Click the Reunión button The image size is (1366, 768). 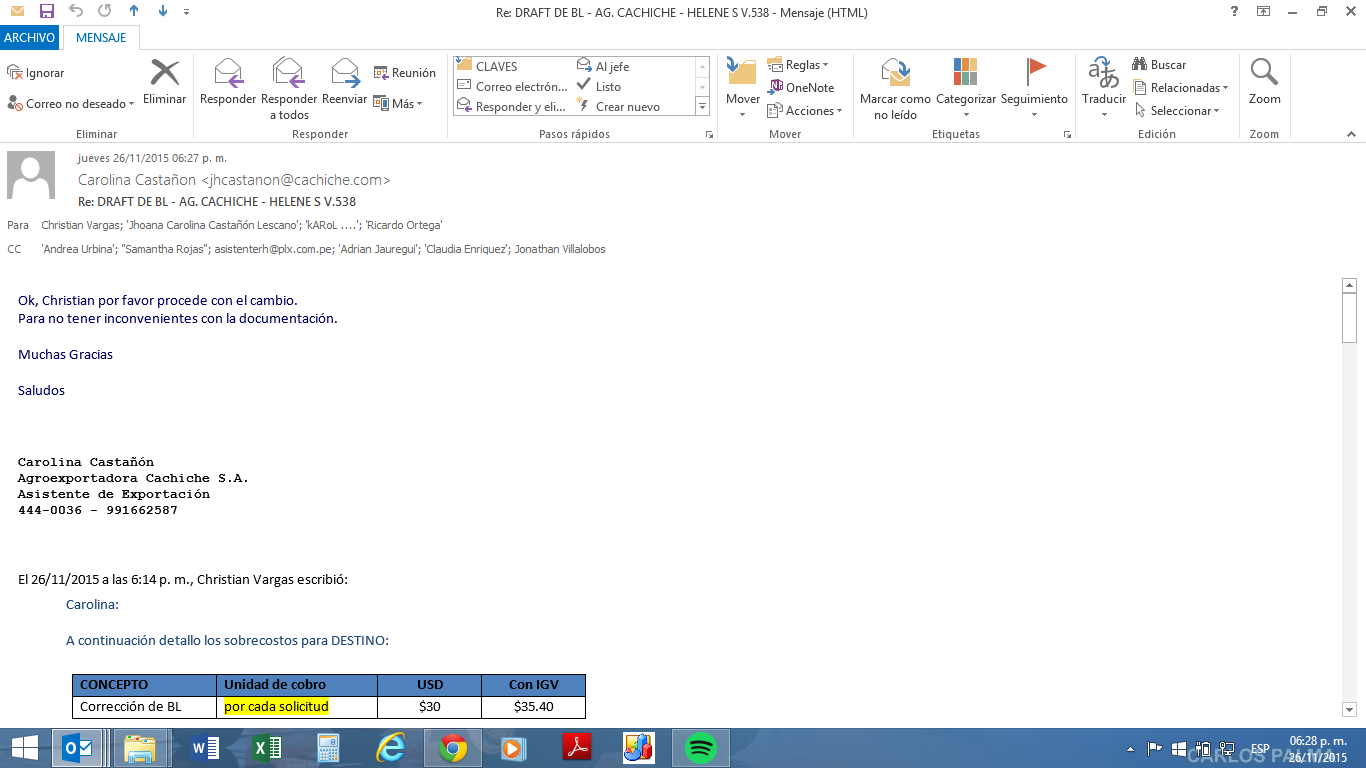pos(405,73)
